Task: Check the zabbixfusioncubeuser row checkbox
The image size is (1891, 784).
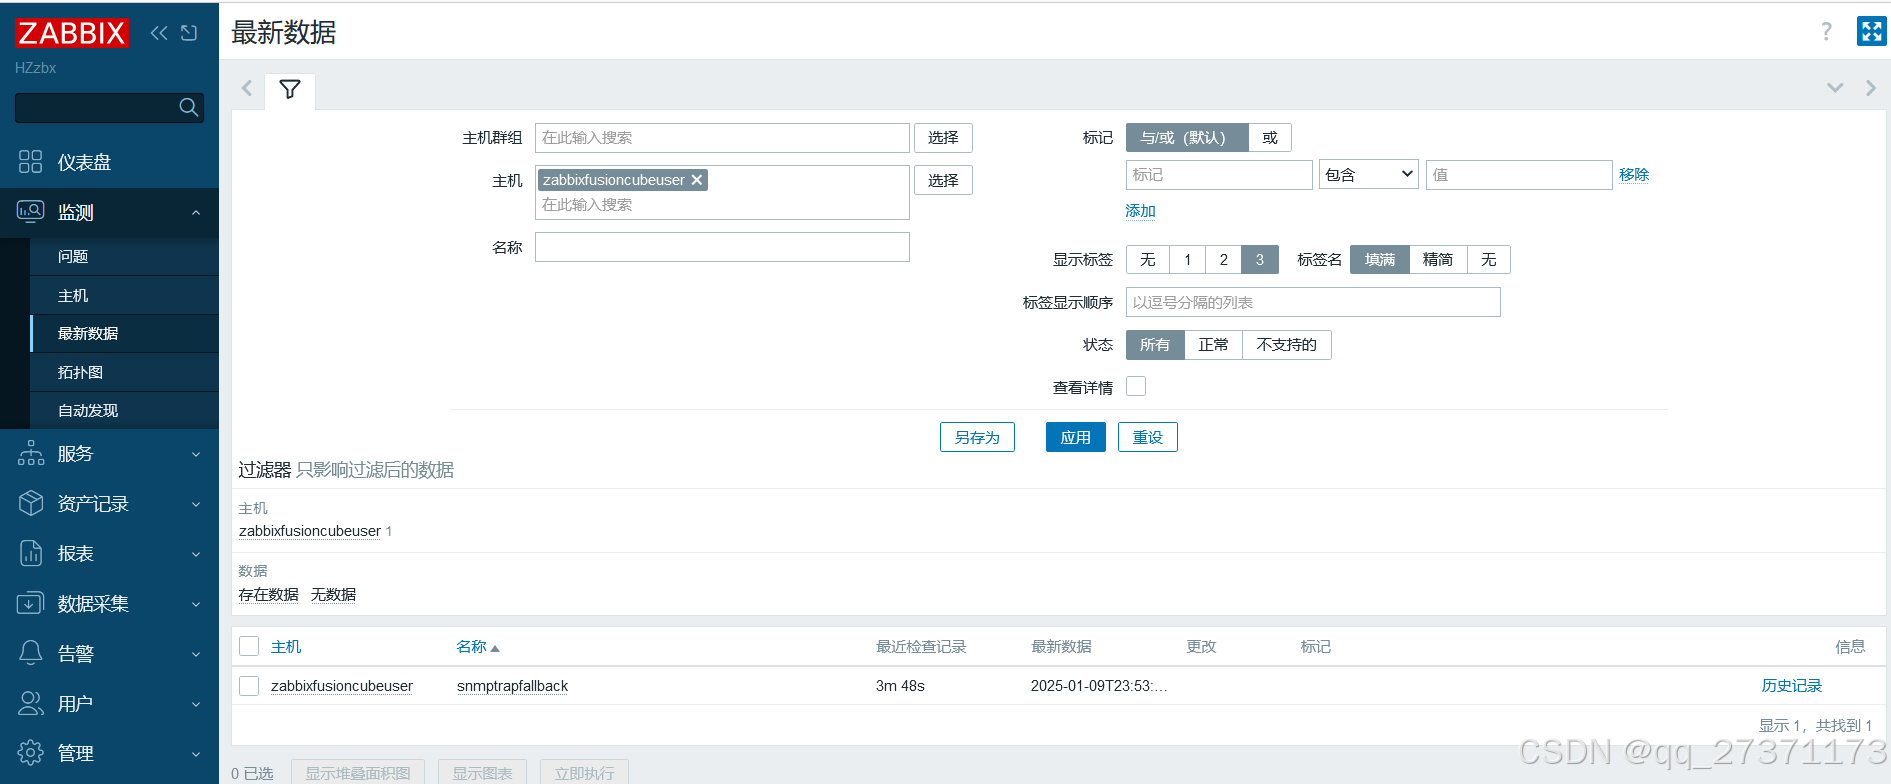Action: 249,686
